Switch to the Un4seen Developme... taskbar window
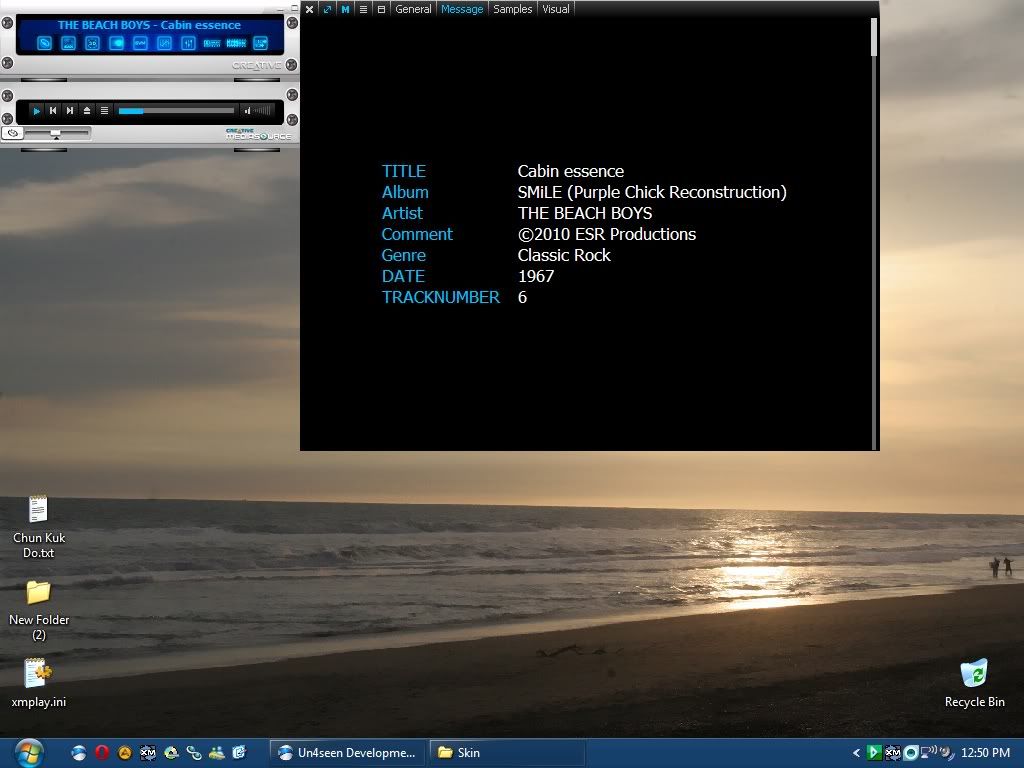Viewport: 1024px width, 768px height. click(x=348, y=753)
